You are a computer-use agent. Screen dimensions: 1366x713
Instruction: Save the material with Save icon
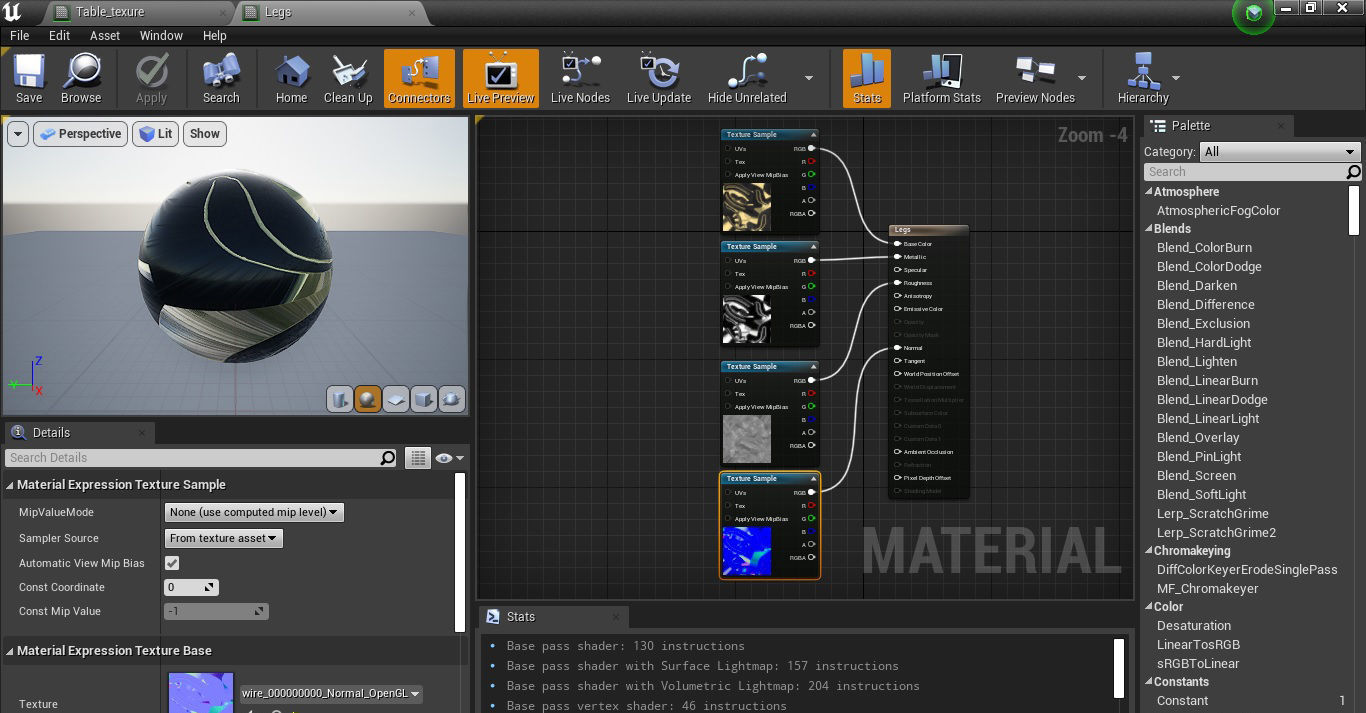29,79
